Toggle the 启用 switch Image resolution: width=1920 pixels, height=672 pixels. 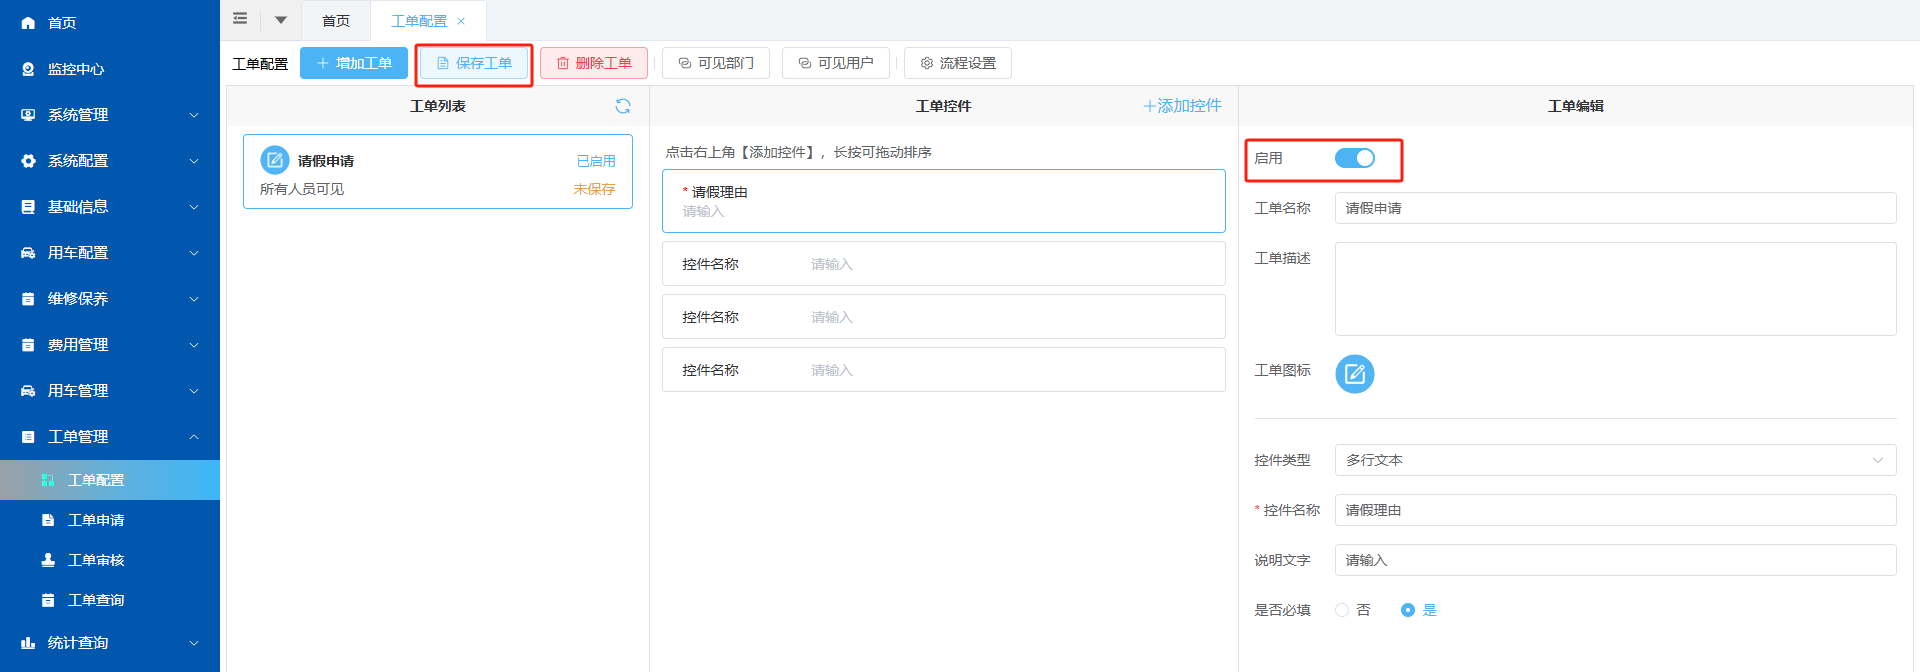tap(1354, 158)
